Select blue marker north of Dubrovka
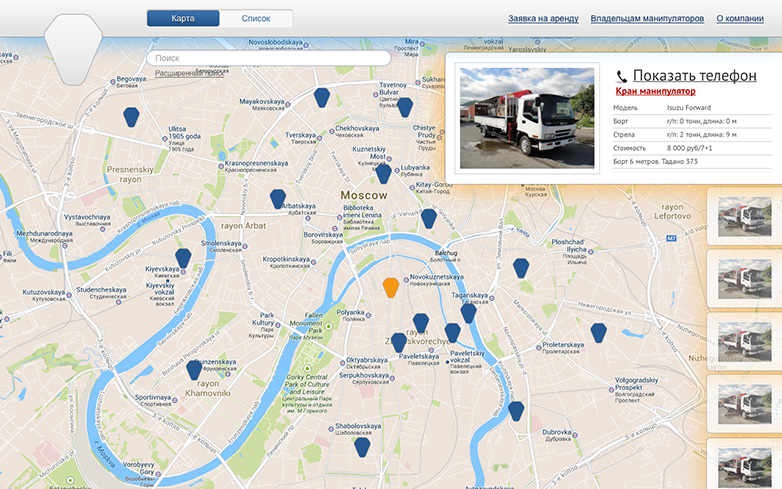This screenshot has width=782, height=489. [516, 411]
